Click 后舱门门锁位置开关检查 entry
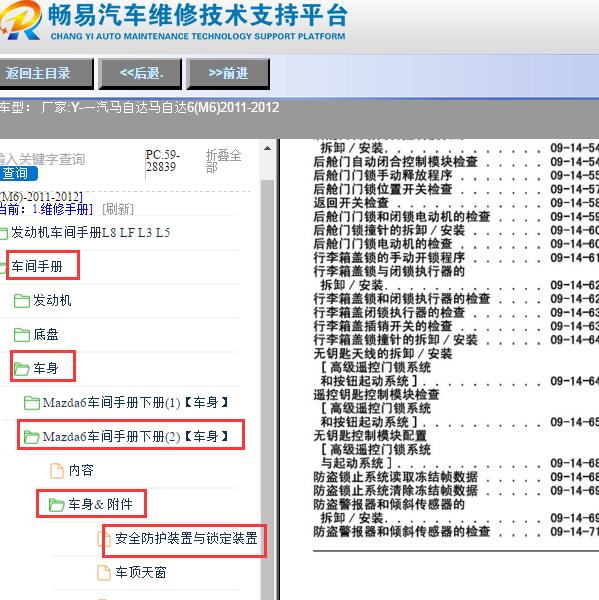Viewport: 599px width, 600px height. pos(383,189)
